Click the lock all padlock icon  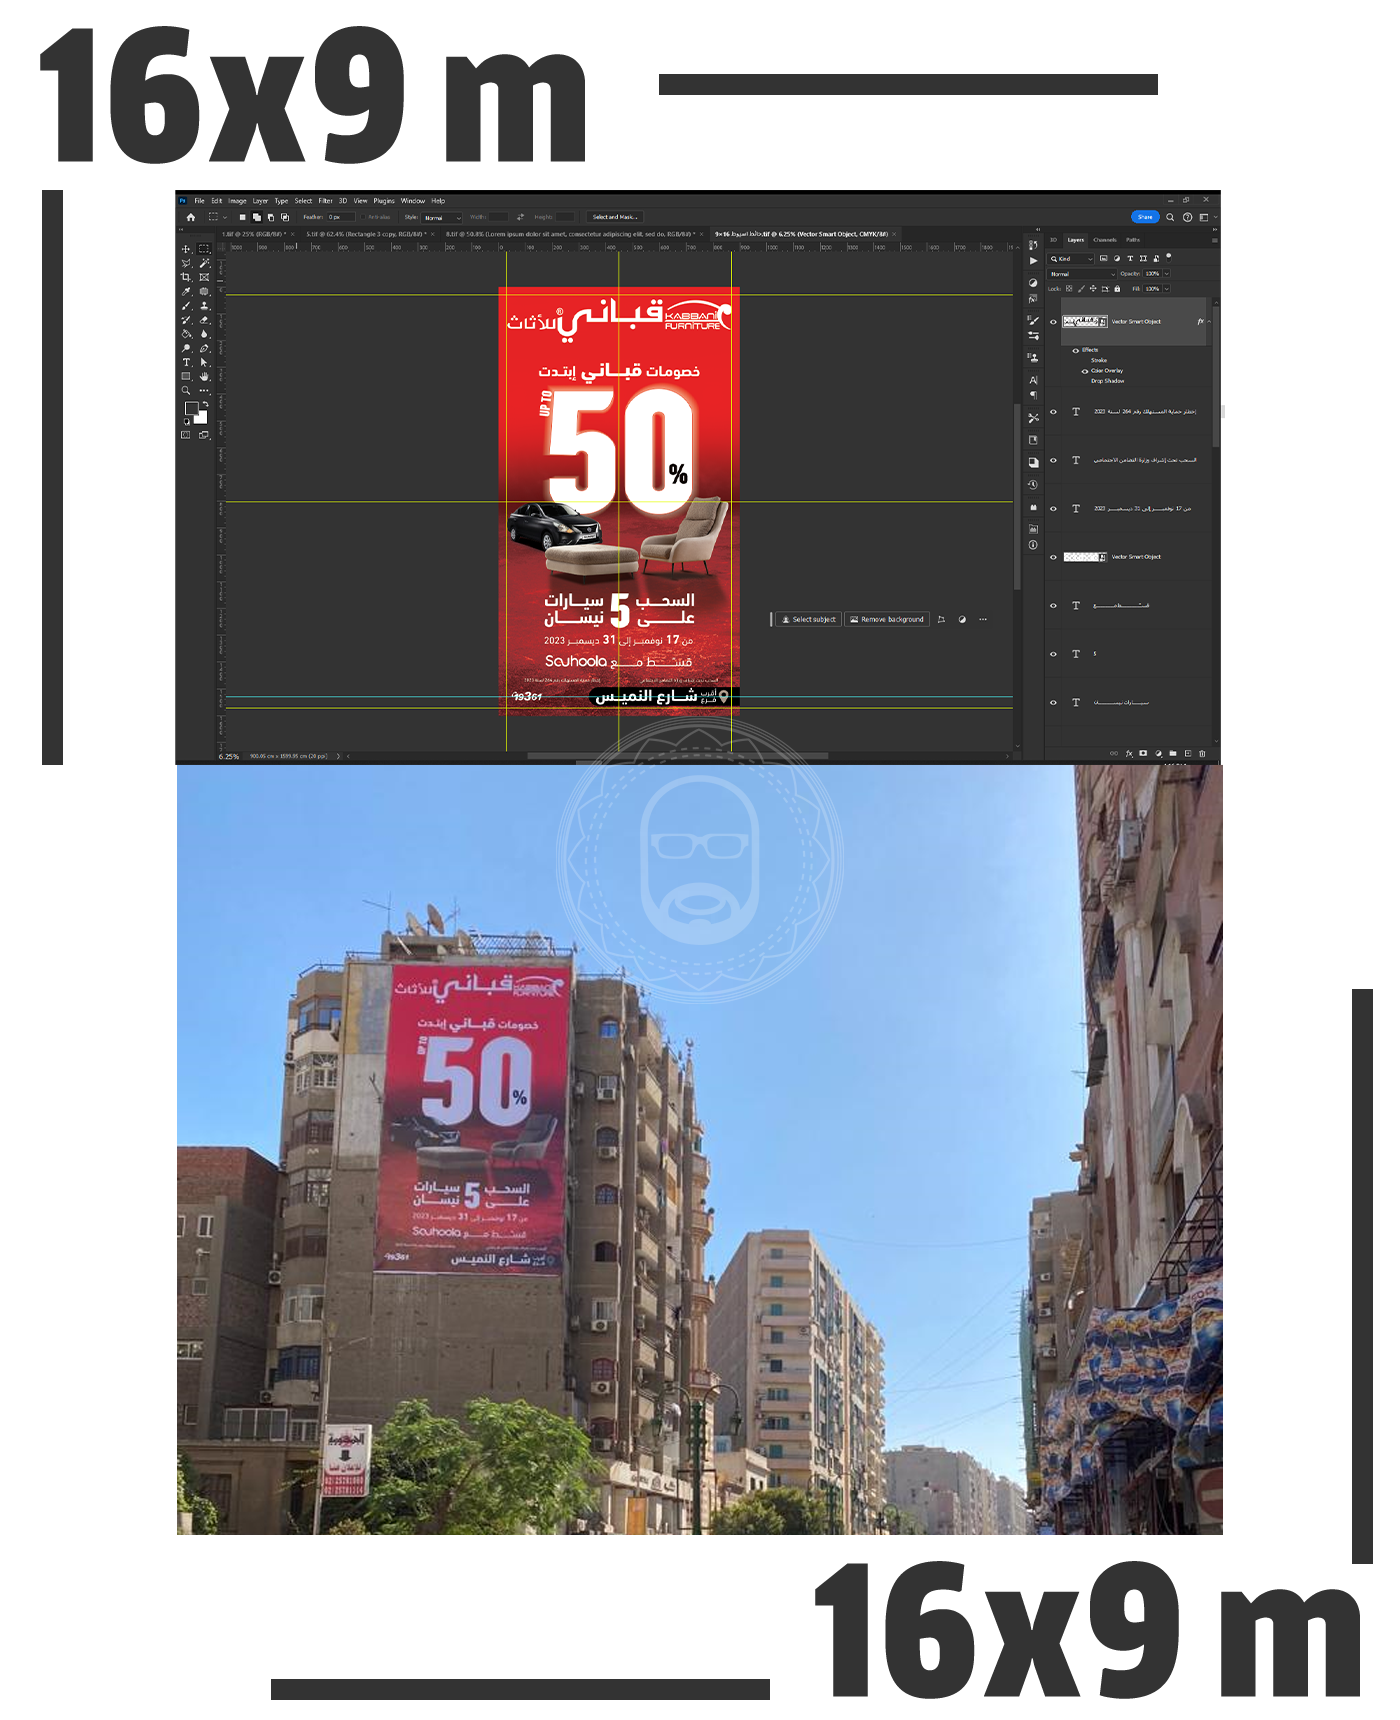tap(1117, 289)
